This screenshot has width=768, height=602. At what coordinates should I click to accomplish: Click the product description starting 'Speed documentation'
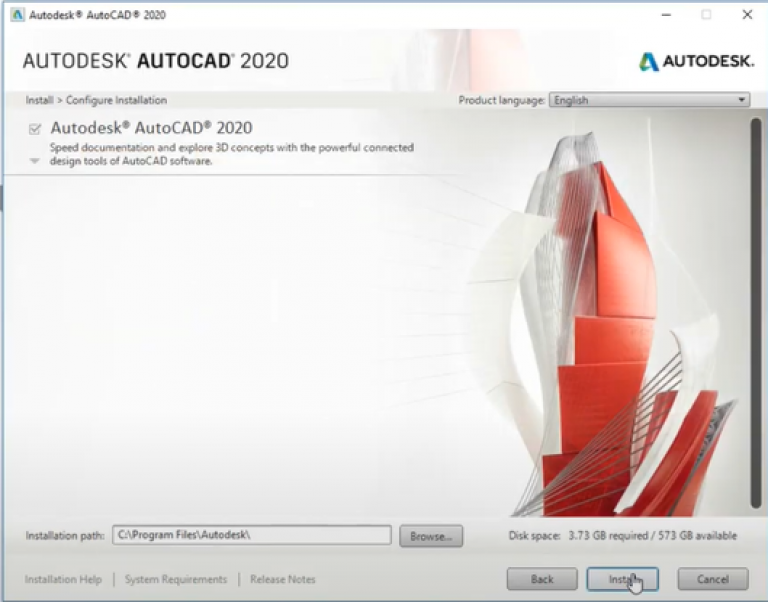click(232, 154)
